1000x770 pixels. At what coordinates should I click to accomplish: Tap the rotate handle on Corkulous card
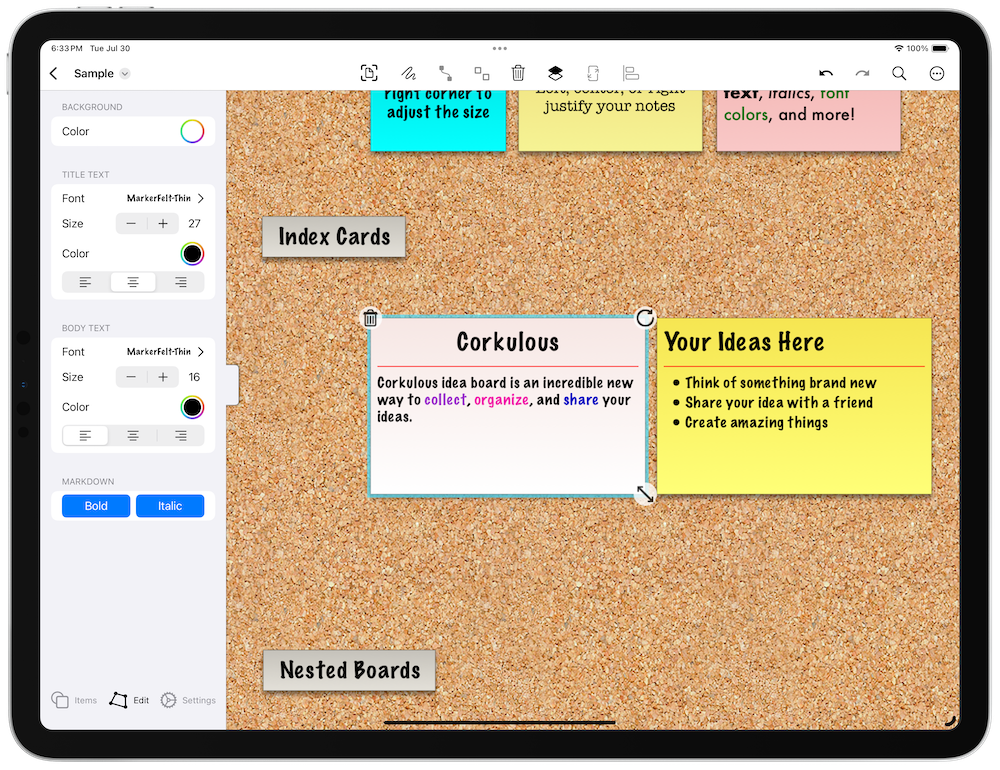(x=645, y=317)
